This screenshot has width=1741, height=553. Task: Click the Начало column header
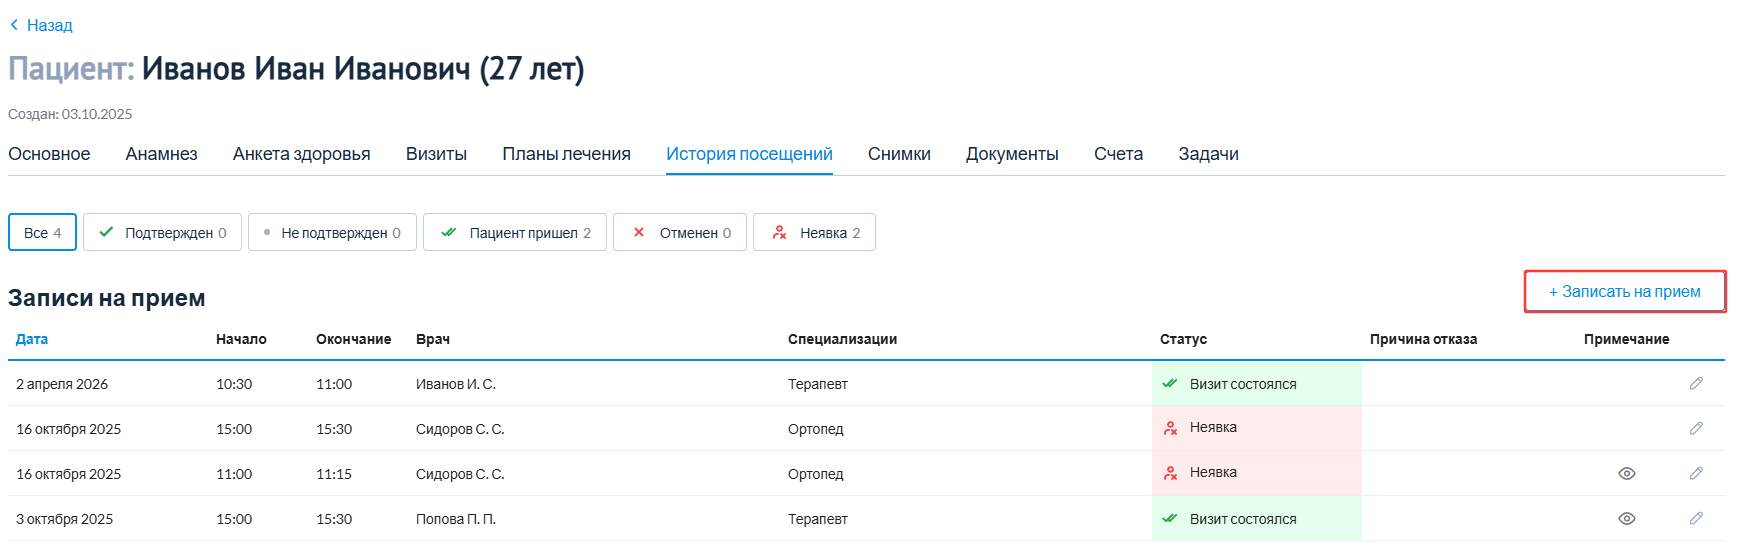241,339
